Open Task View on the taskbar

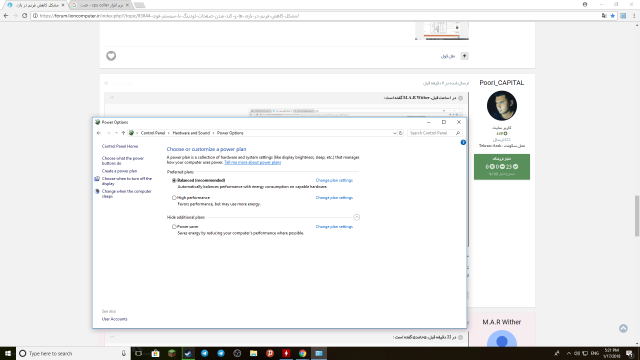coord(139,353)
